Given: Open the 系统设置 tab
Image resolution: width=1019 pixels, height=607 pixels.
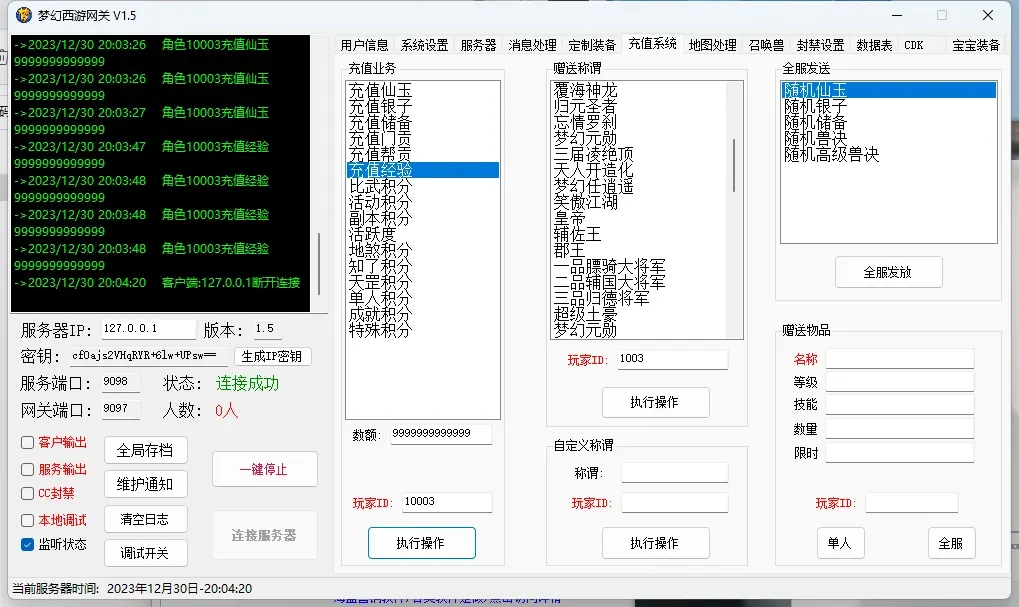Looking at the screenshot, I should (424, 45).
